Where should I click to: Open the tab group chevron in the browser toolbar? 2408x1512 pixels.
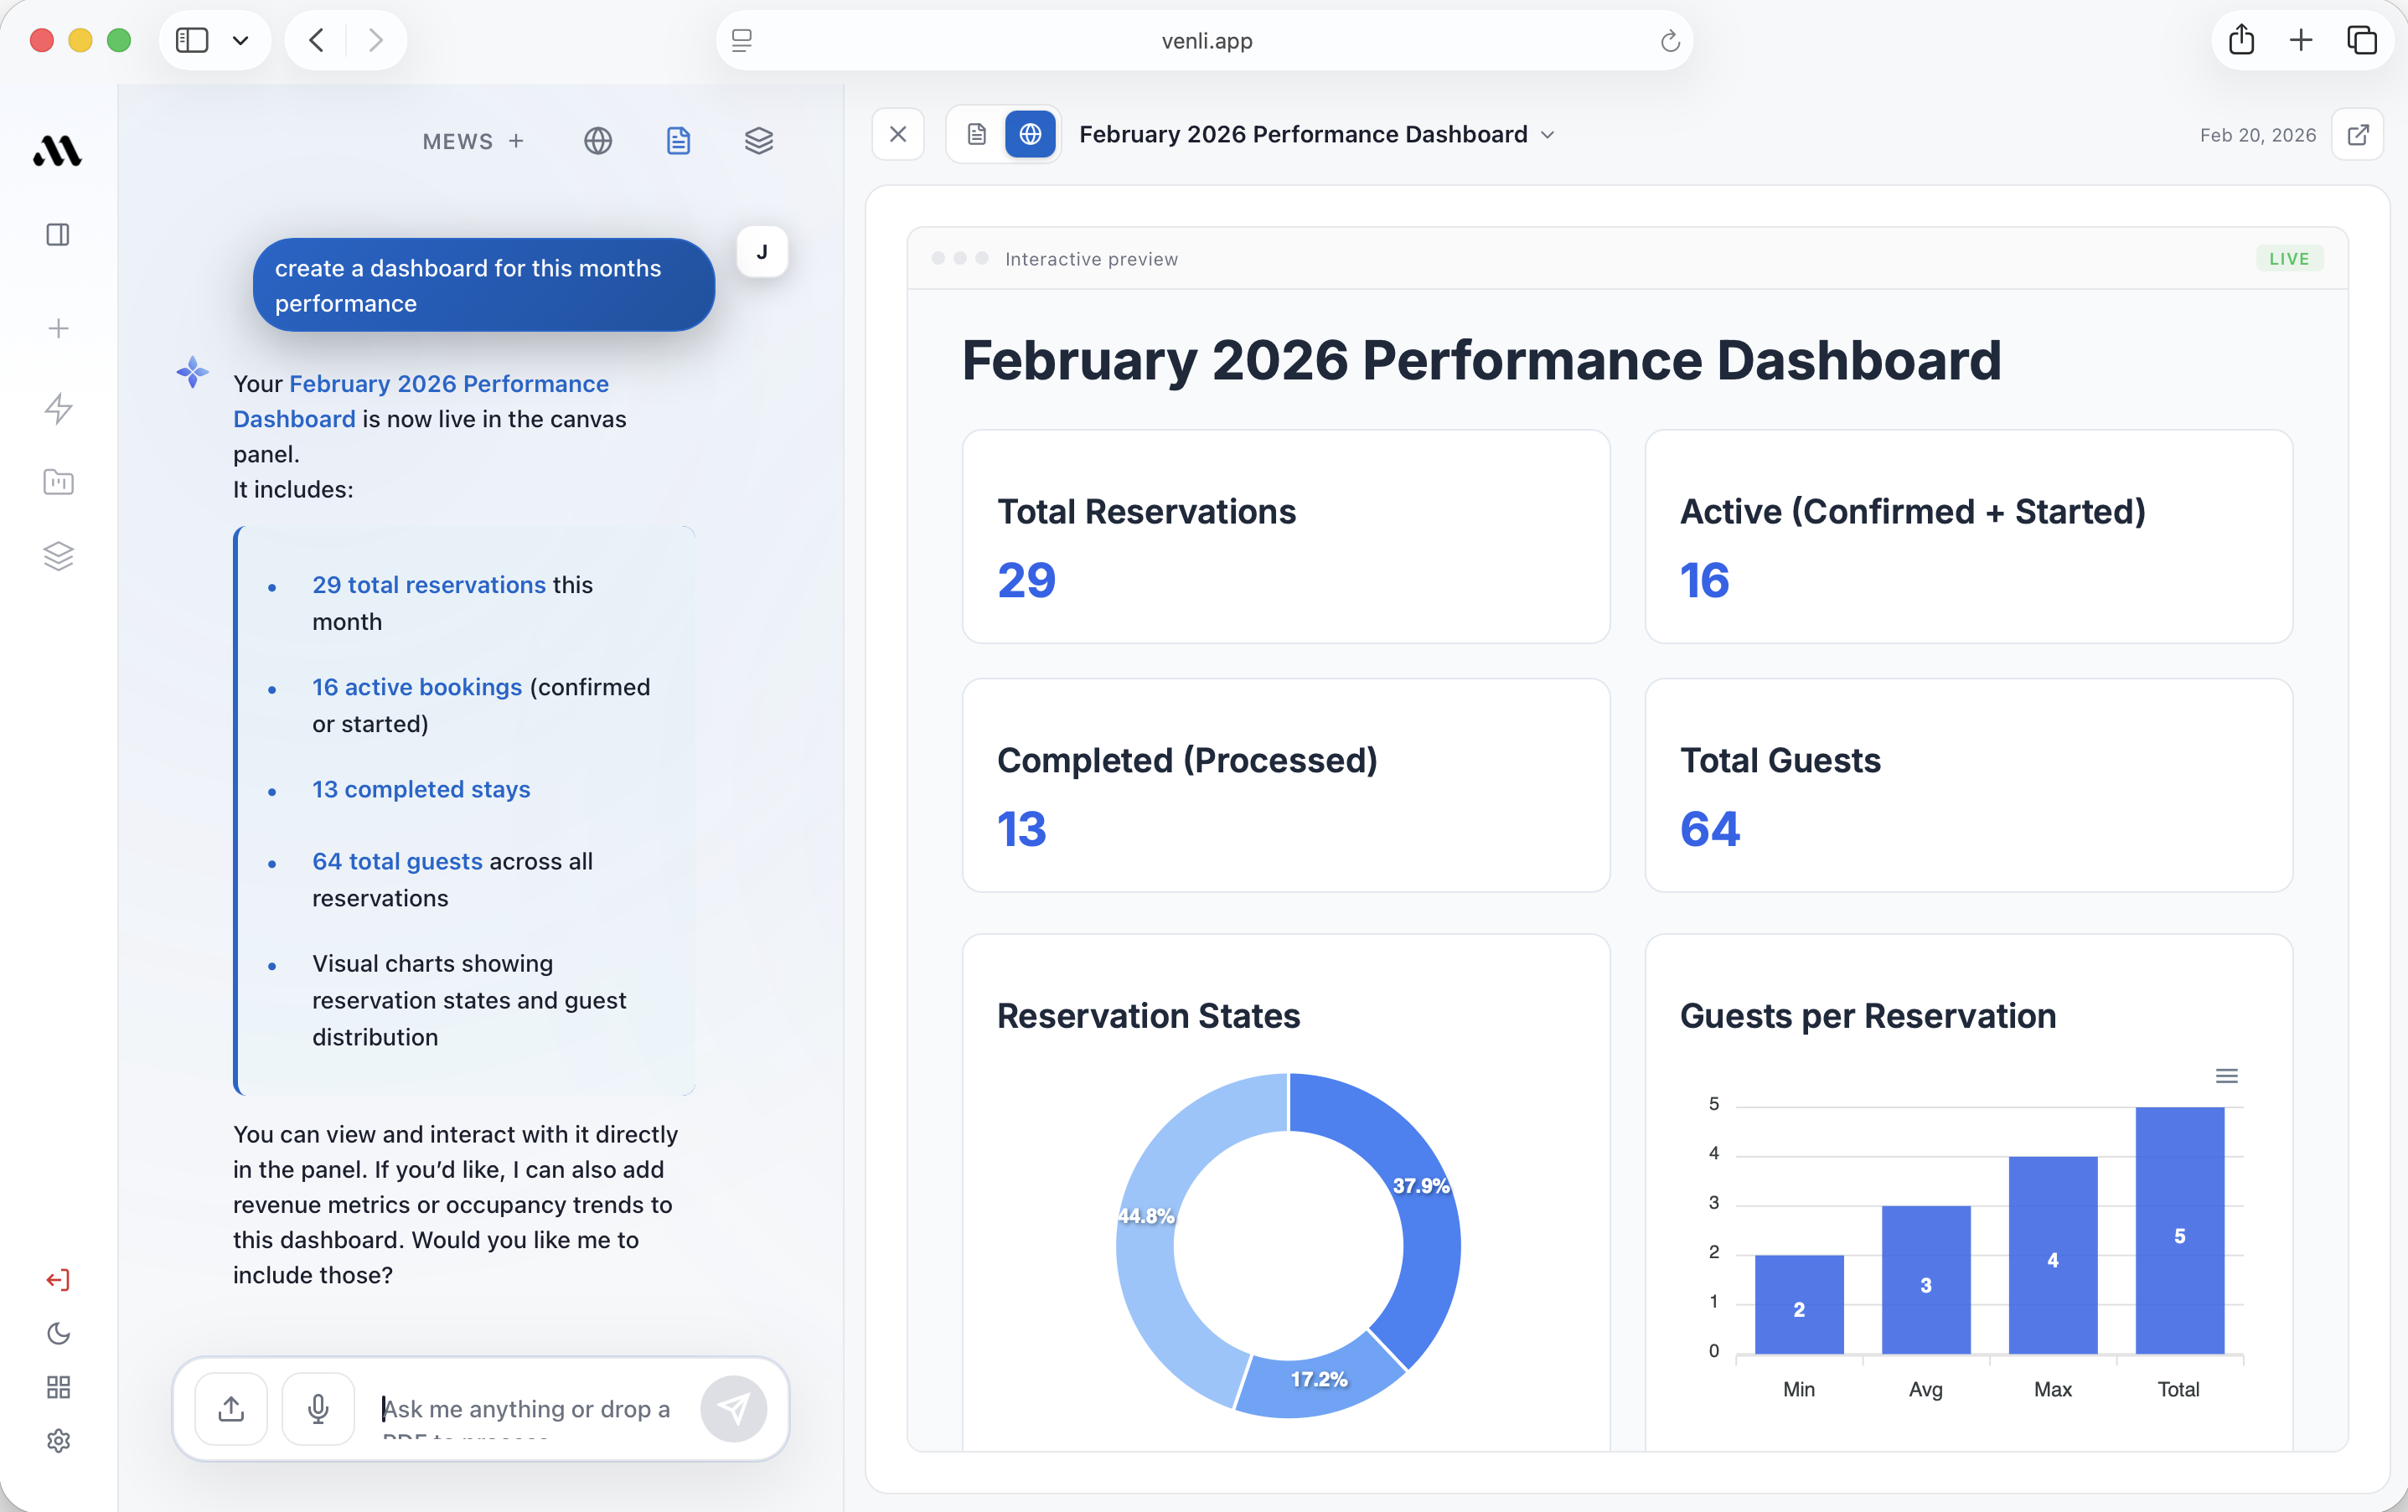[240, 40]
